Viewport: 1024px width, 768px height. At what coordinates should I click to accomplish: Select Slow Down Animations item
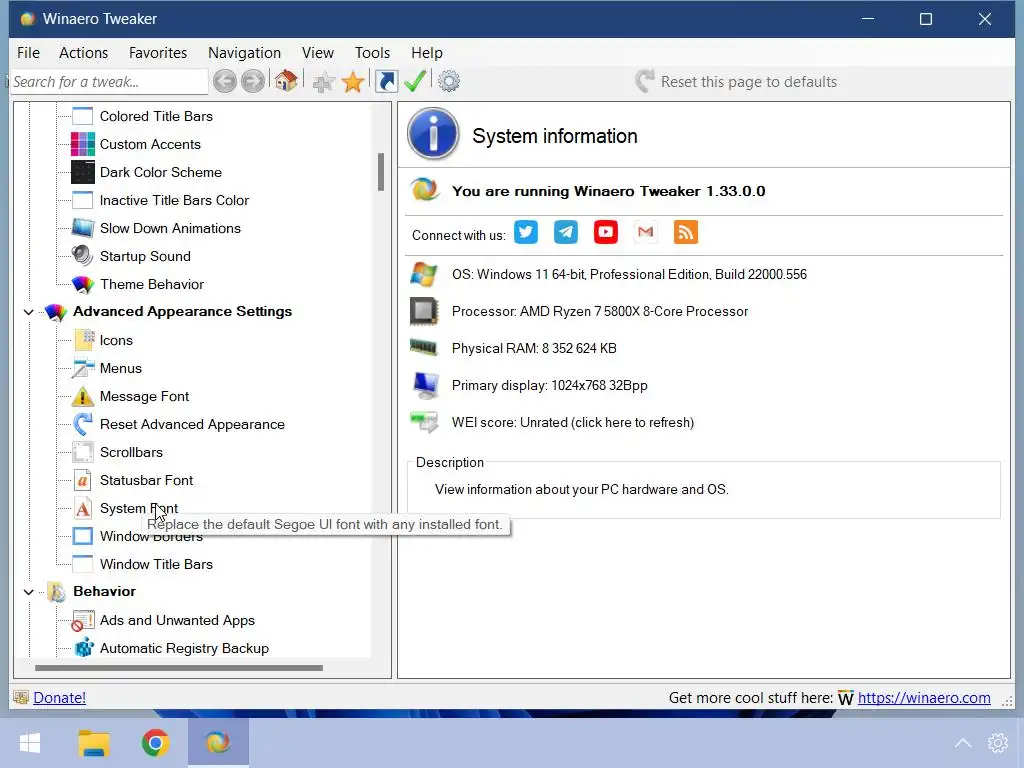(x=170, y=229)
